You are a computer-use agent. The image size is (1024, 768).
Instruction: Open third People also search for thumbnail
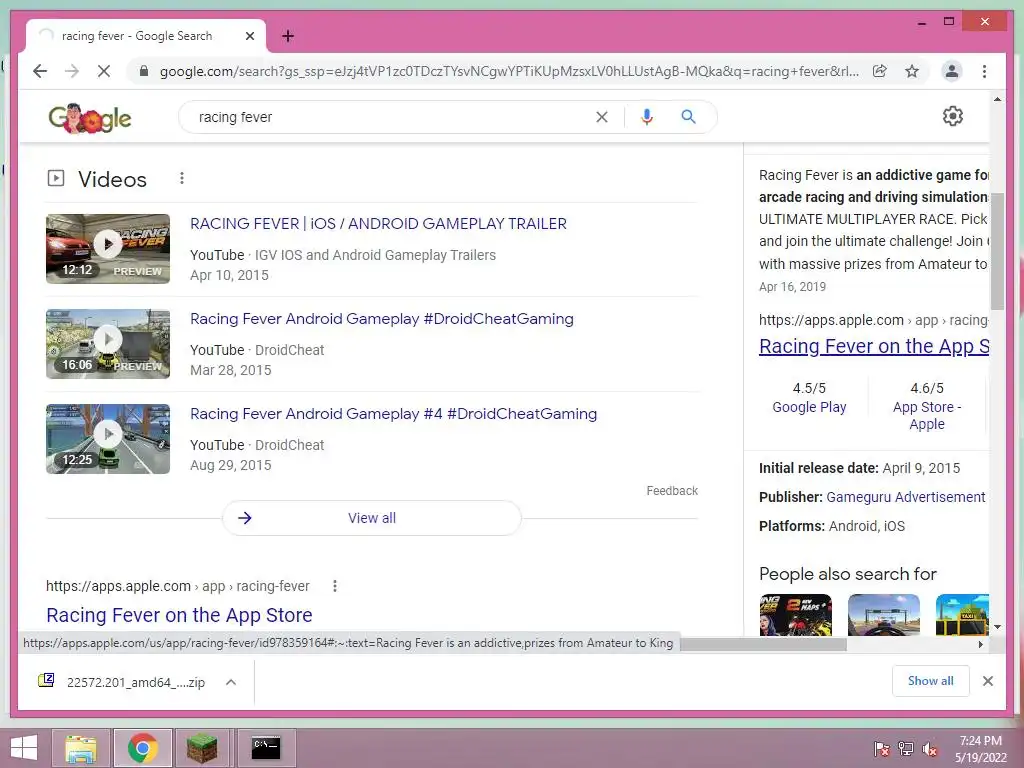pos(962,615)
